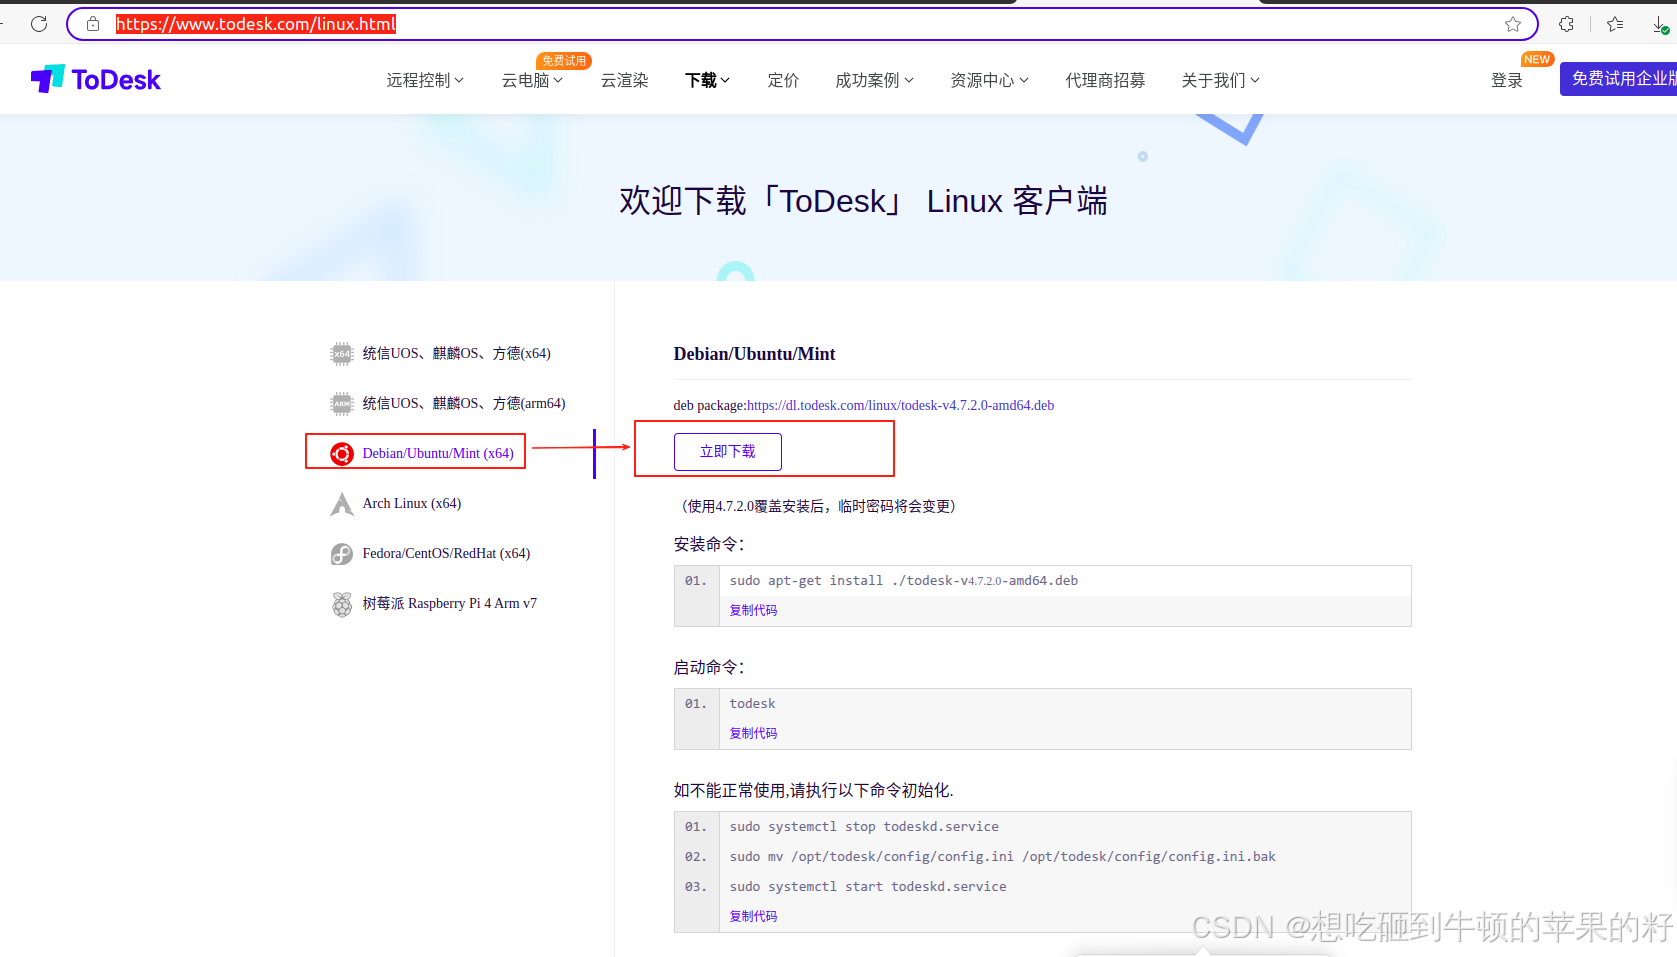Image resolution: width=1677 pixels, height=957 pixels.
Task: Open the 云渲染 menu item
Action: [624, 81]
